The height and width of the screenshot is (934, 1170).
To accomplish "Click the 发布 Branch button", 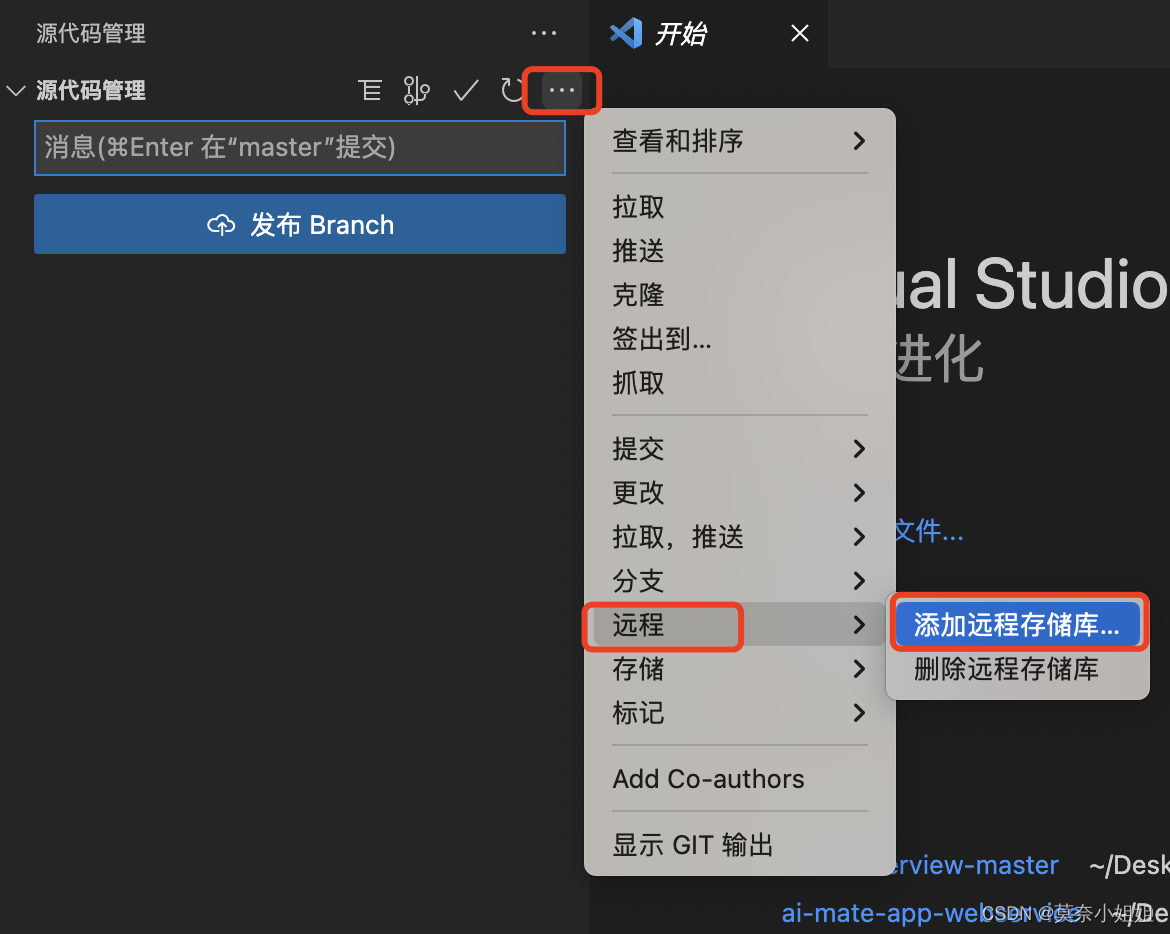I will (299, 224).
